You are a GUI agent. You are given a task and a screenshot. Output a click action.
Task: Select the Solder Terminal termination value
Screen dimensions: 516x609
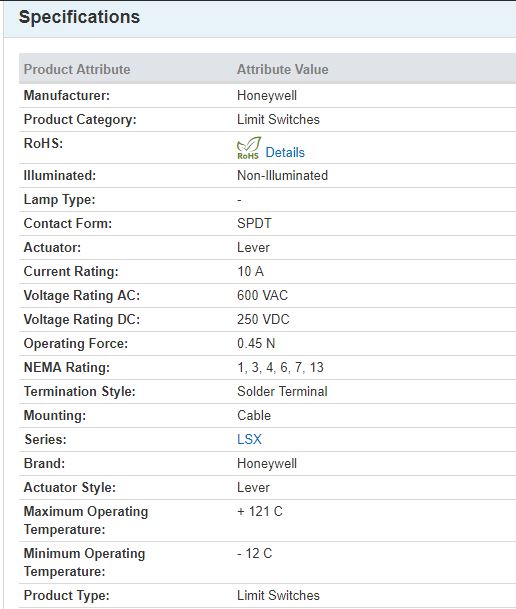[282, 391]
